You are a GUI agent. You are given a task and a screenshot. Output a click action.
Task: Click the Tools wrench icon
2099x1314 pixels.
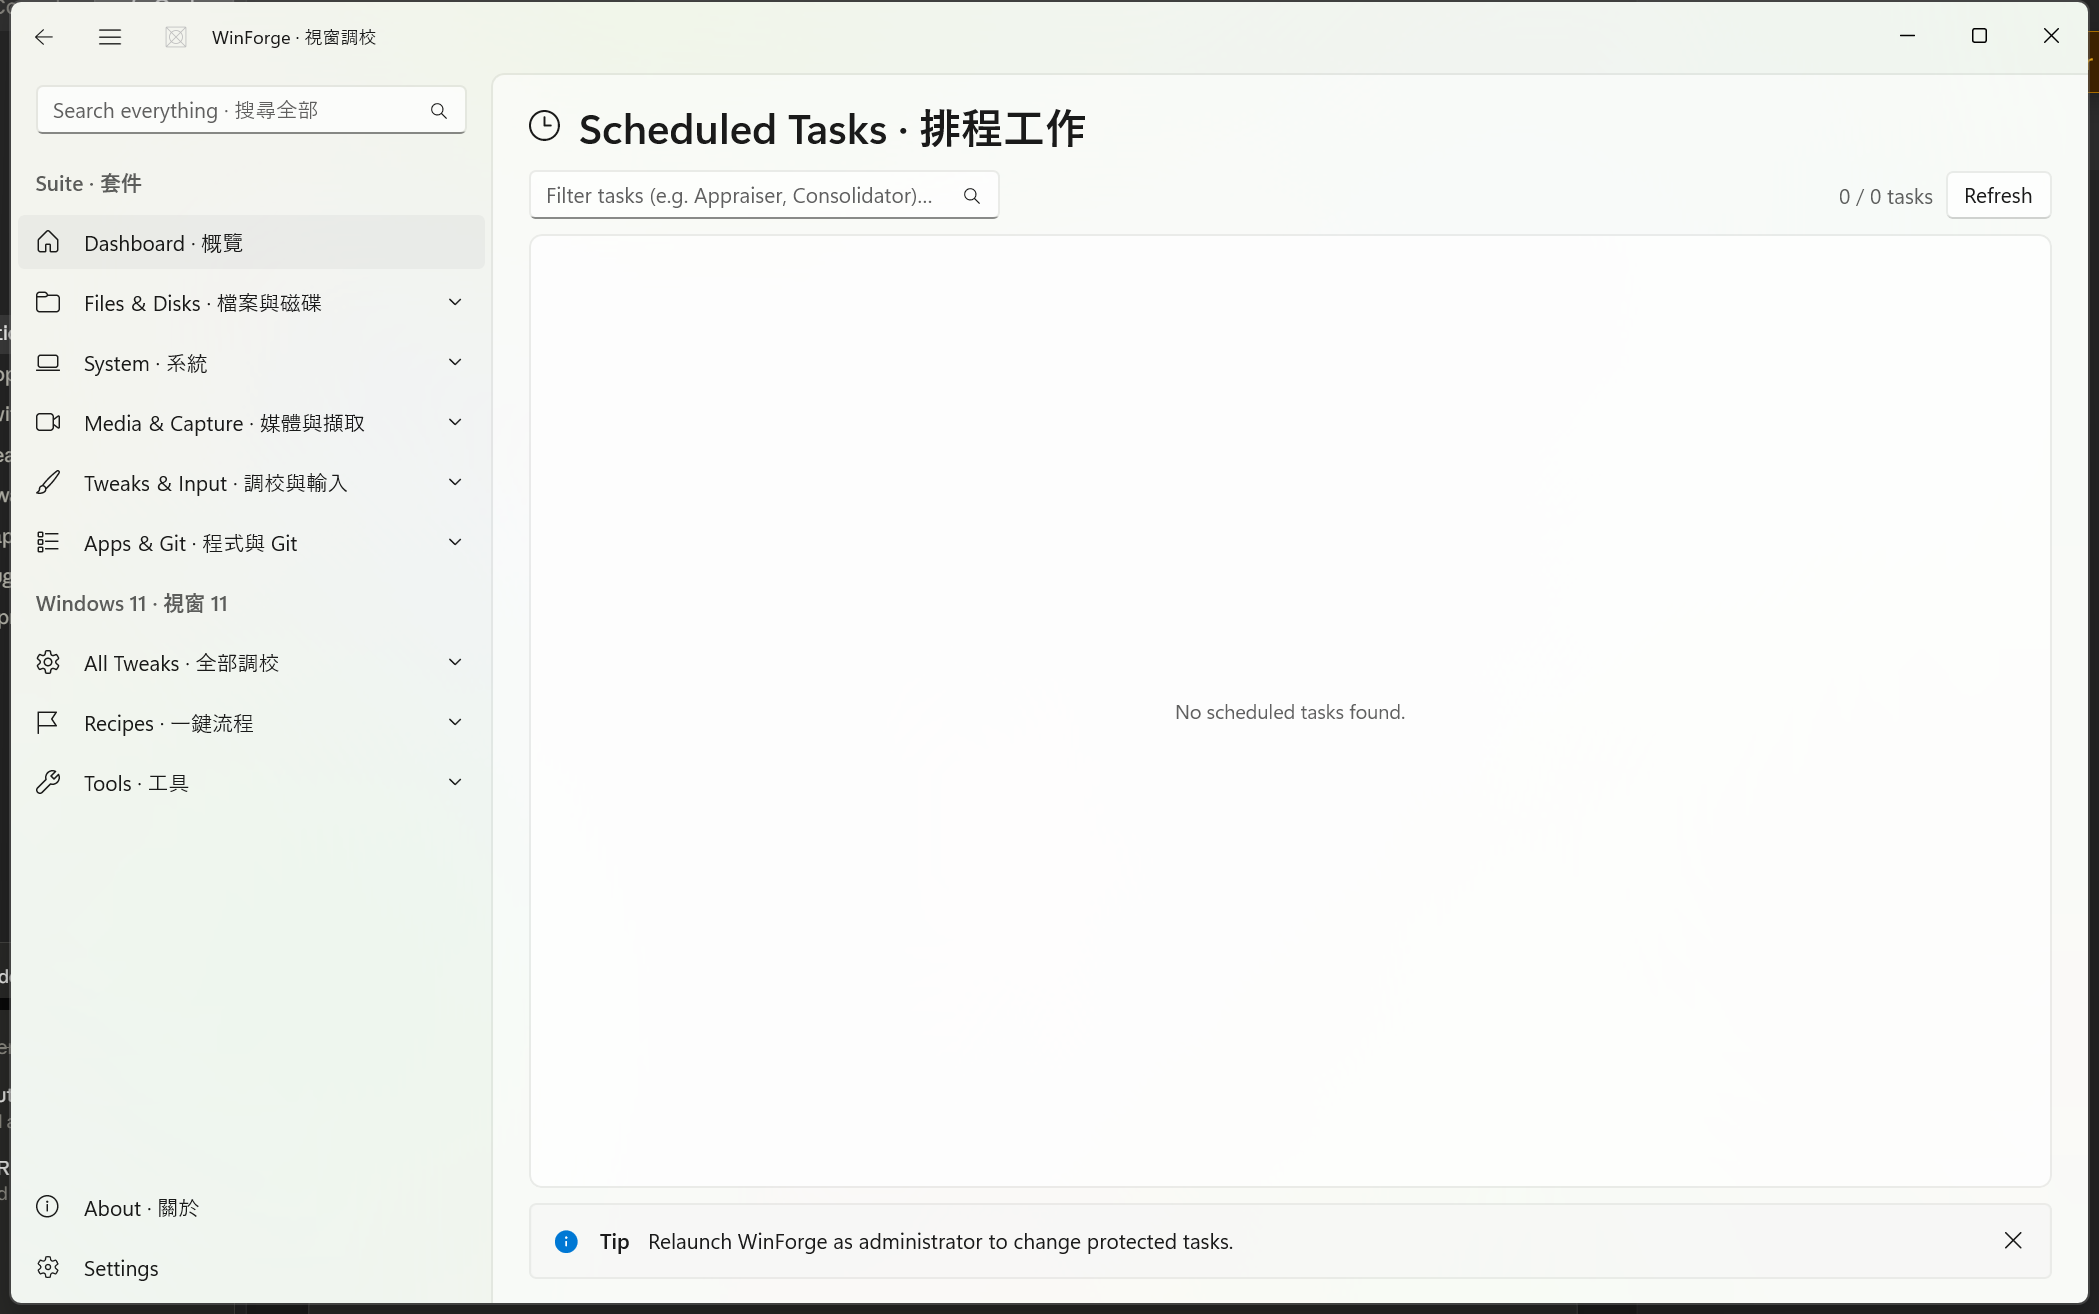click(x=48, y=782)
